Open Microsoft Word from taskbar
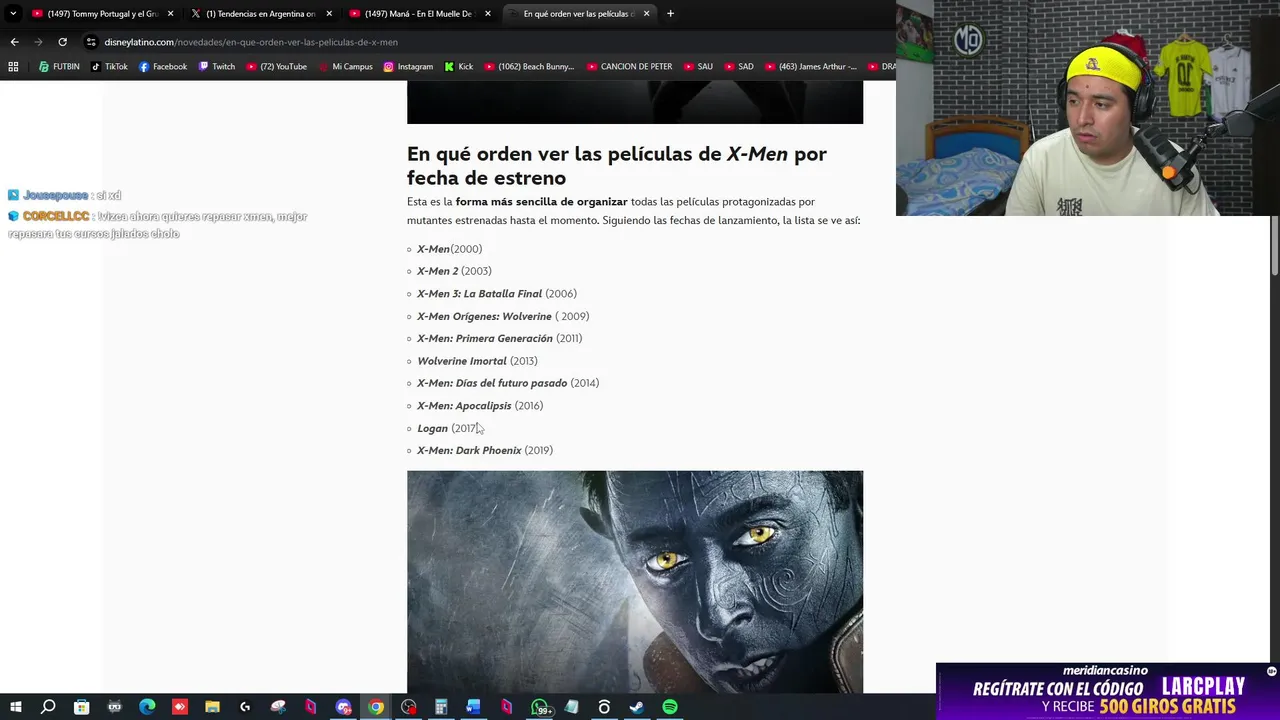Screen dimensions: 1280x720 [473, 707]
